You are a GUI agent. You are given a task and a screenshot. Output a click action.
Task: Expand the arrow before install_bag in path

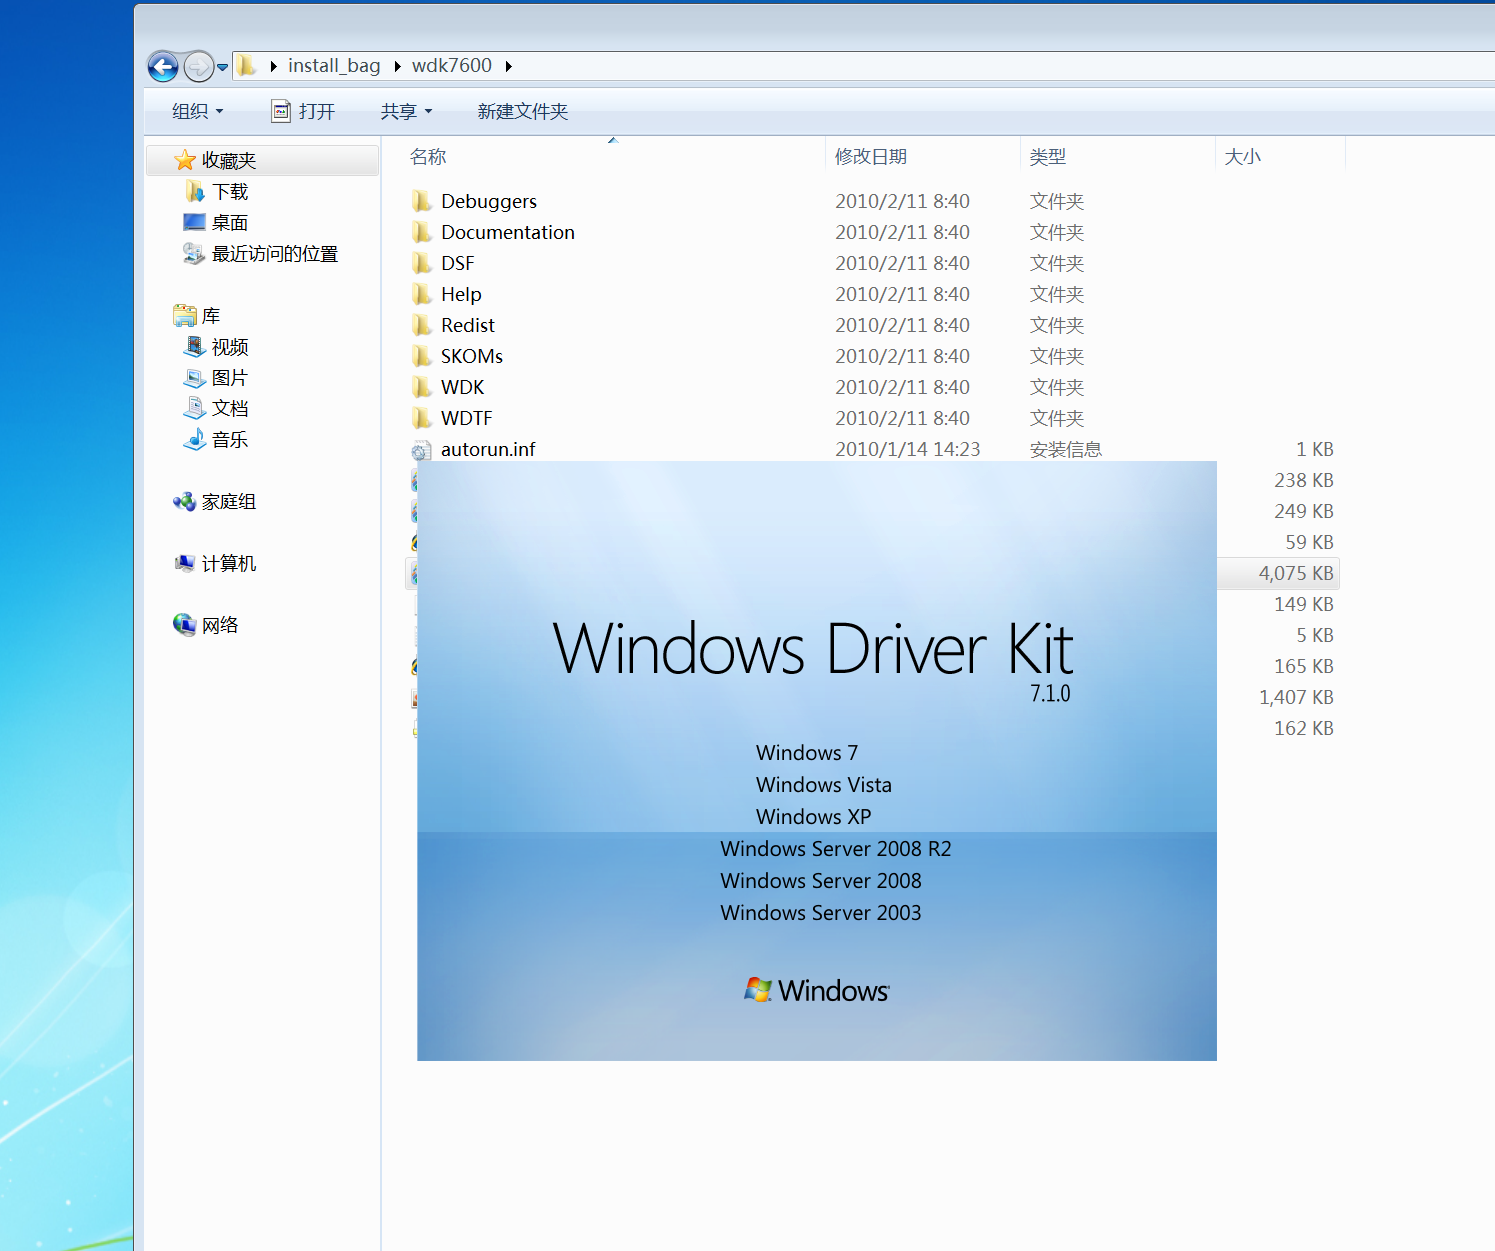[273, 66]
